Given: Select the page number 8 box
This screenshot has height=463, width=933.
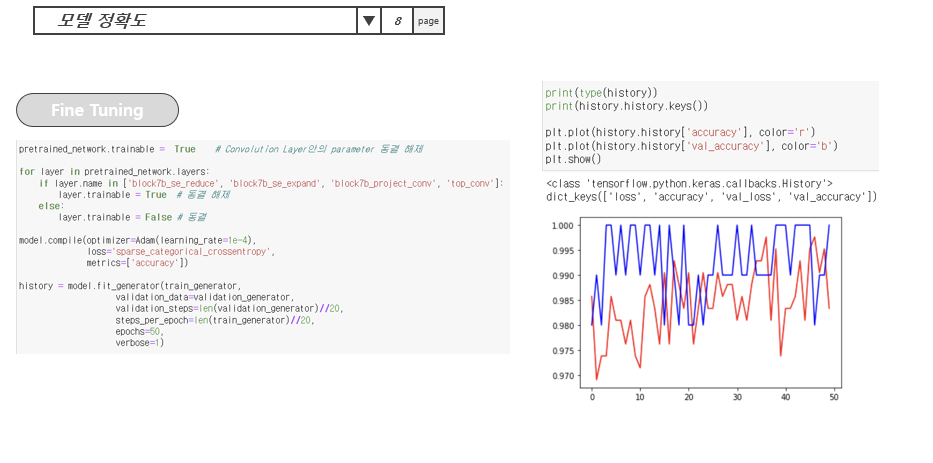Looking at the screenshot, I should (x=397, y=21).
